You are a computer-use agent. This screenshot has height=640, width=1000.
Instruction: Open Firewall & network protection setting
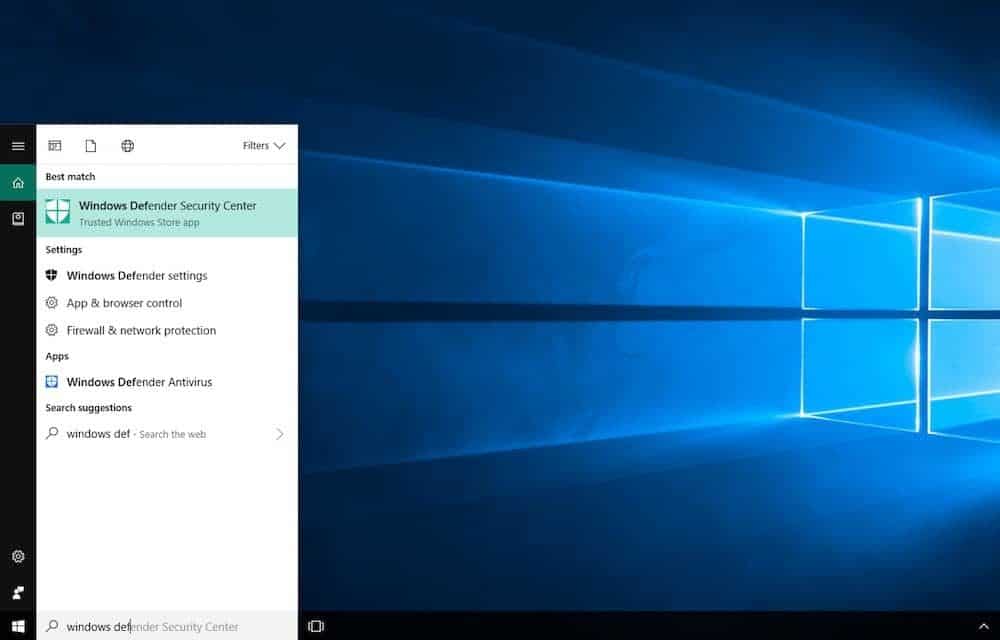tap(141, 331)
